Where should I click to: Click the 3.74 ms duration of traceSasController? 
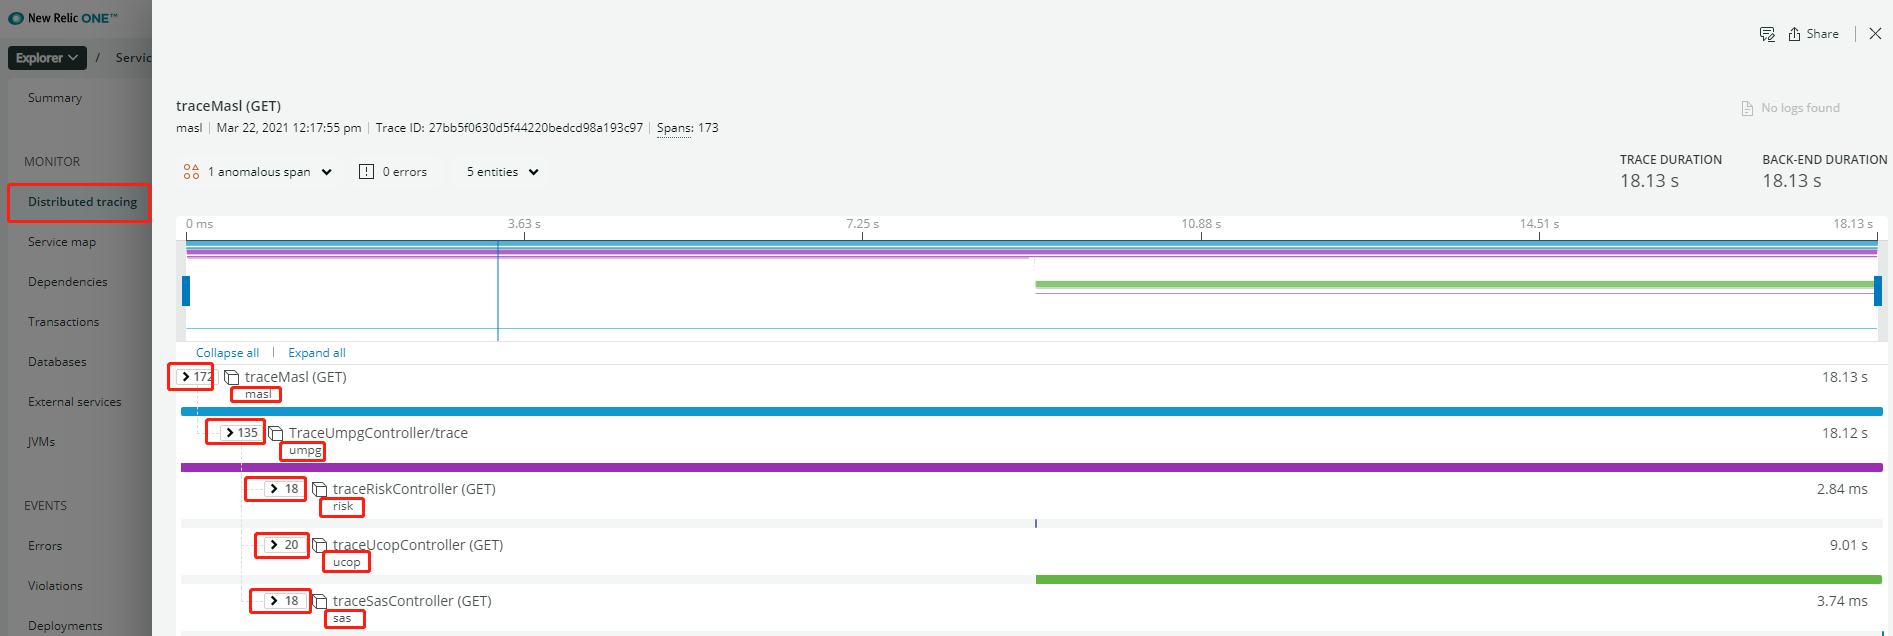pos(1842,601)
